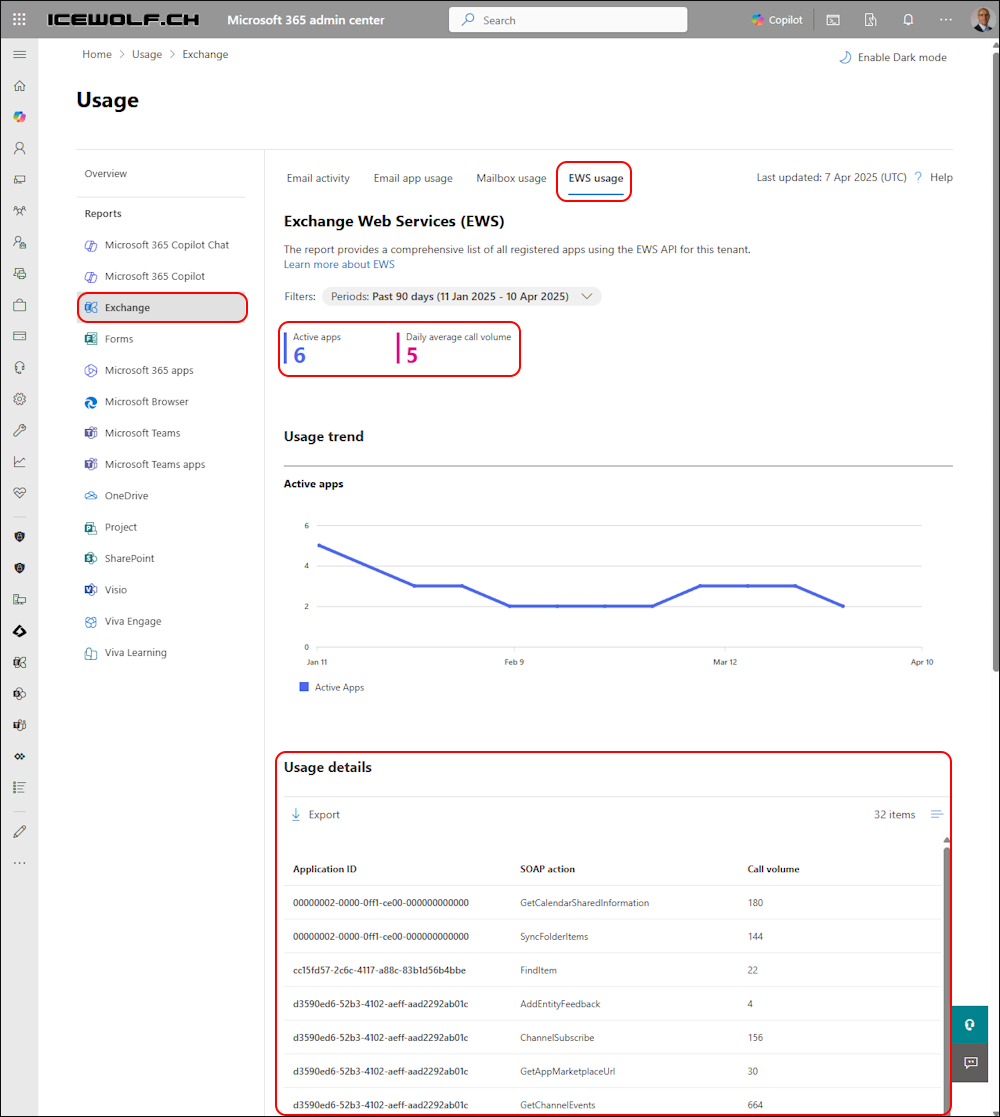Screen dimensions: 1000x1117
Task: Open Copilot icon in the left rail
Action: [19, 117]
